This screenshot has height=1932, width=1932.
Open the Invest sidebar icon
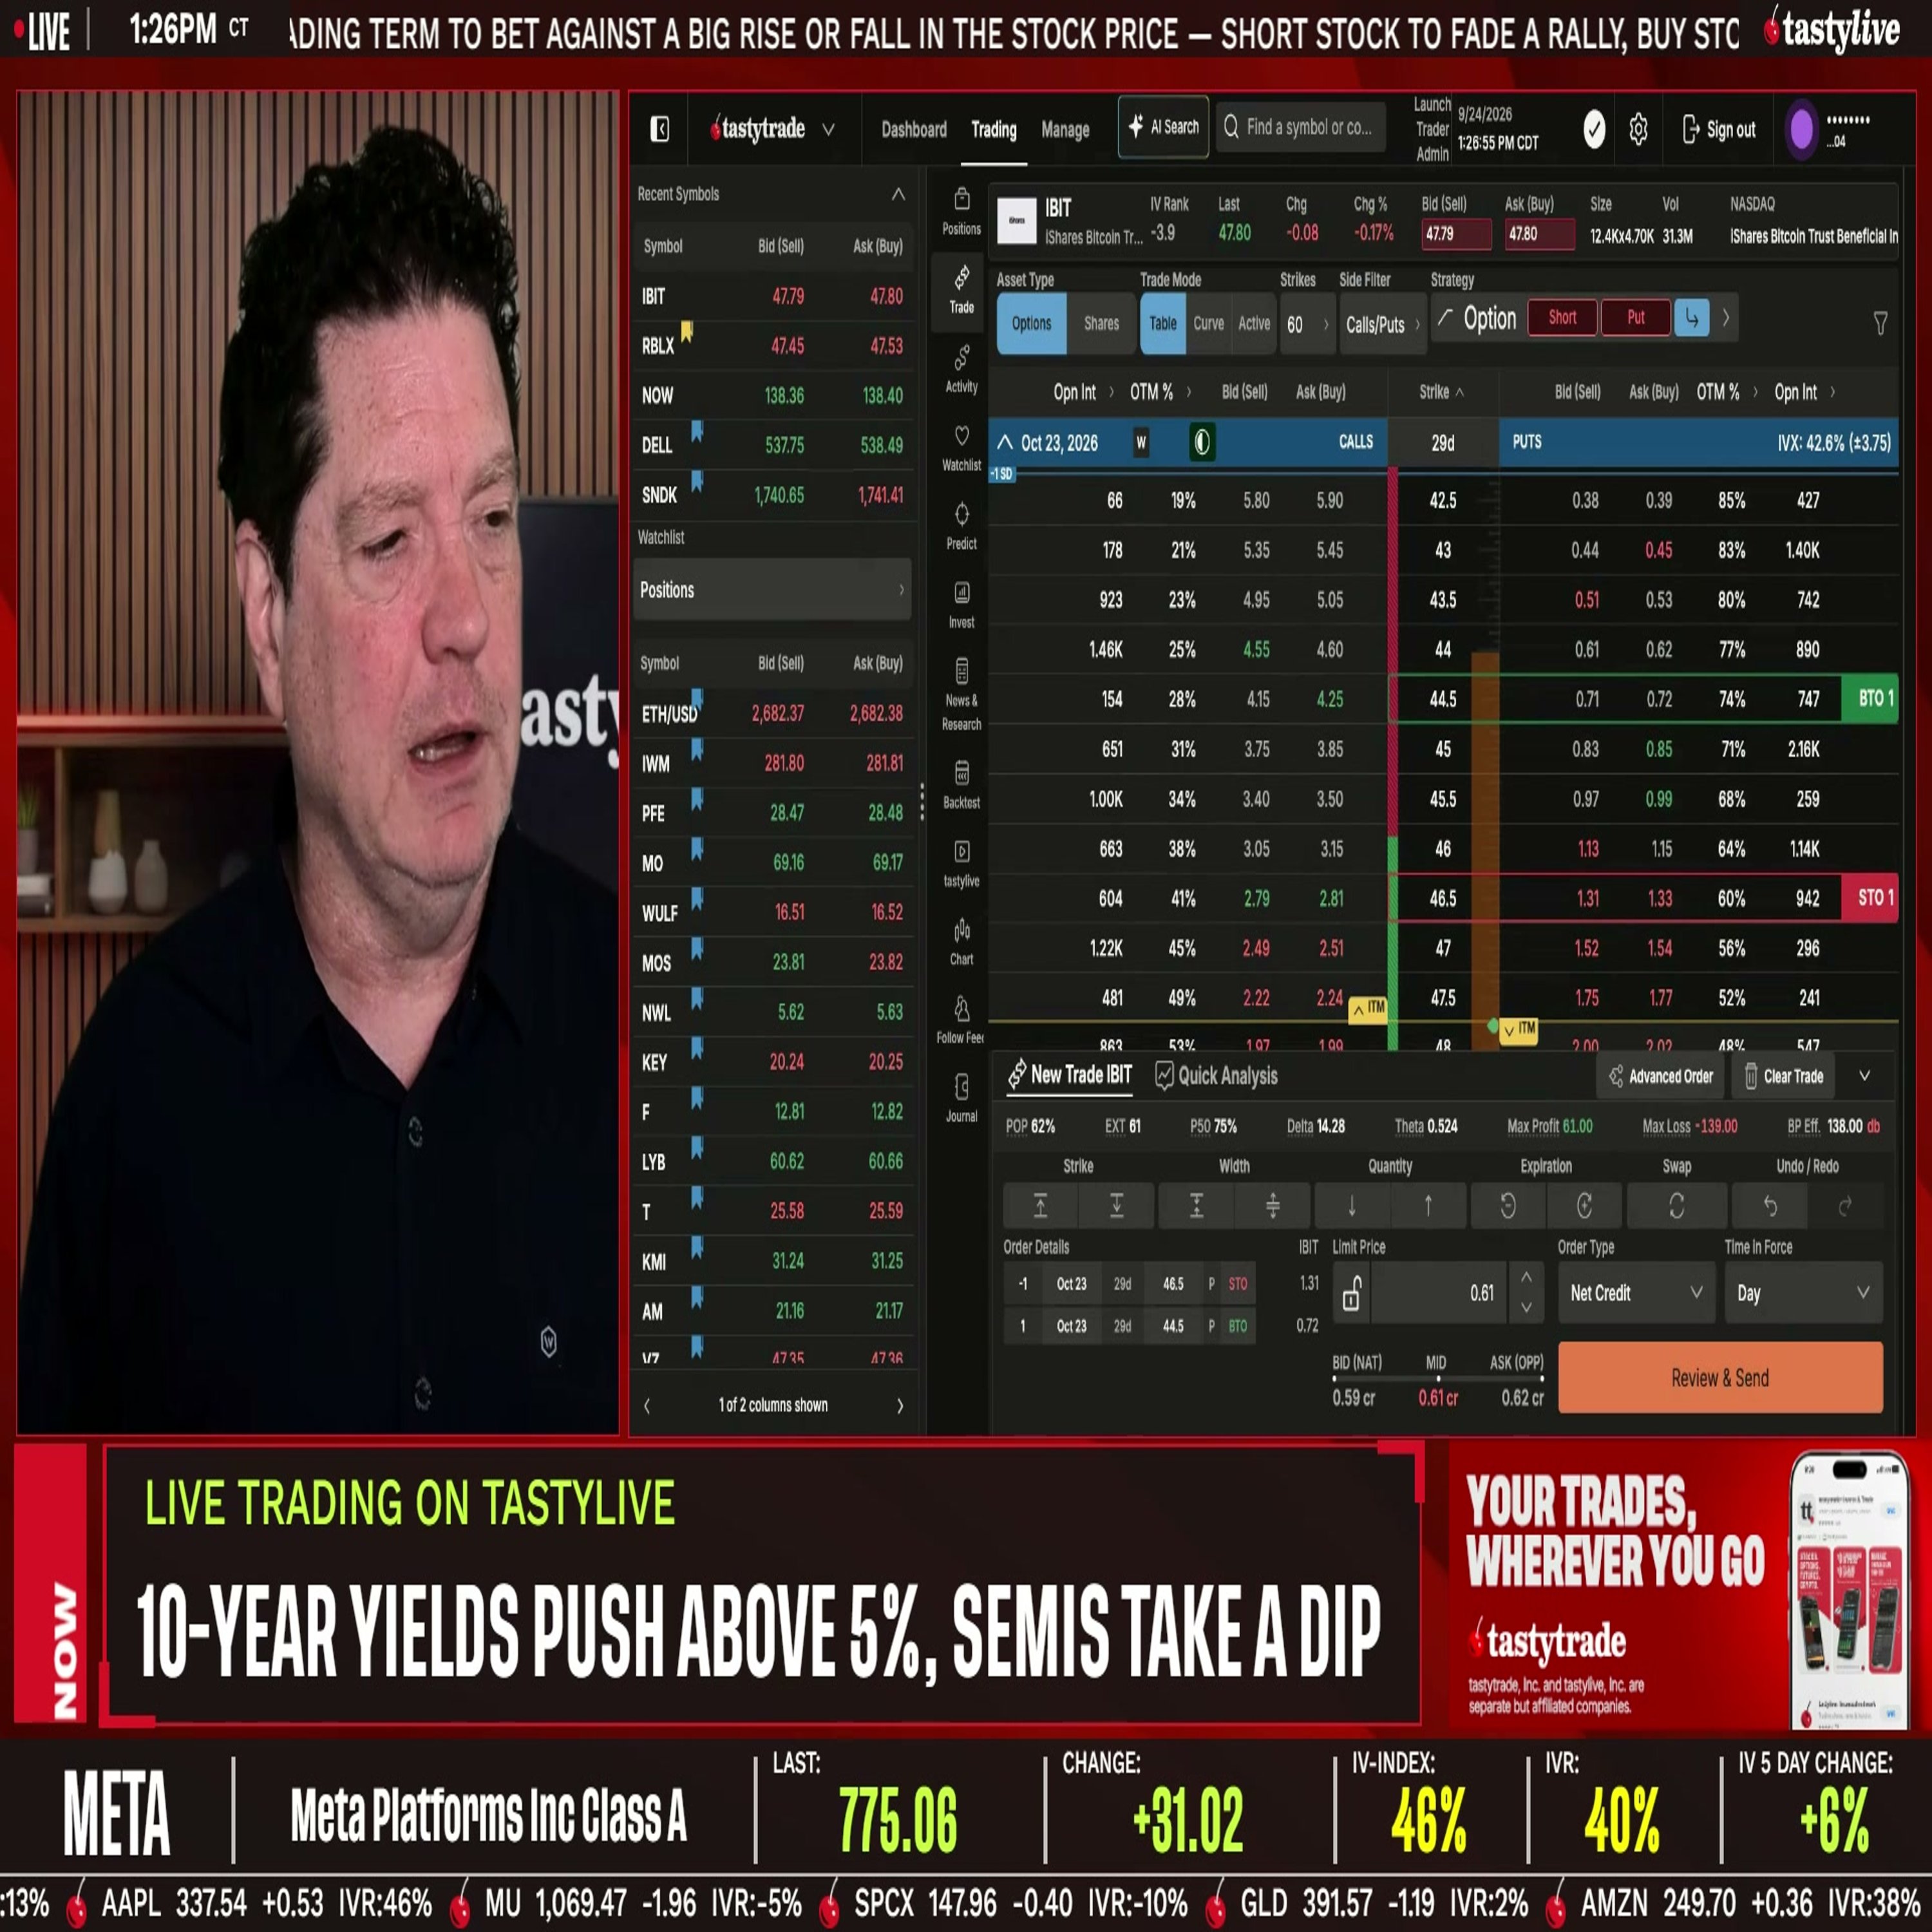click(961, 604)
